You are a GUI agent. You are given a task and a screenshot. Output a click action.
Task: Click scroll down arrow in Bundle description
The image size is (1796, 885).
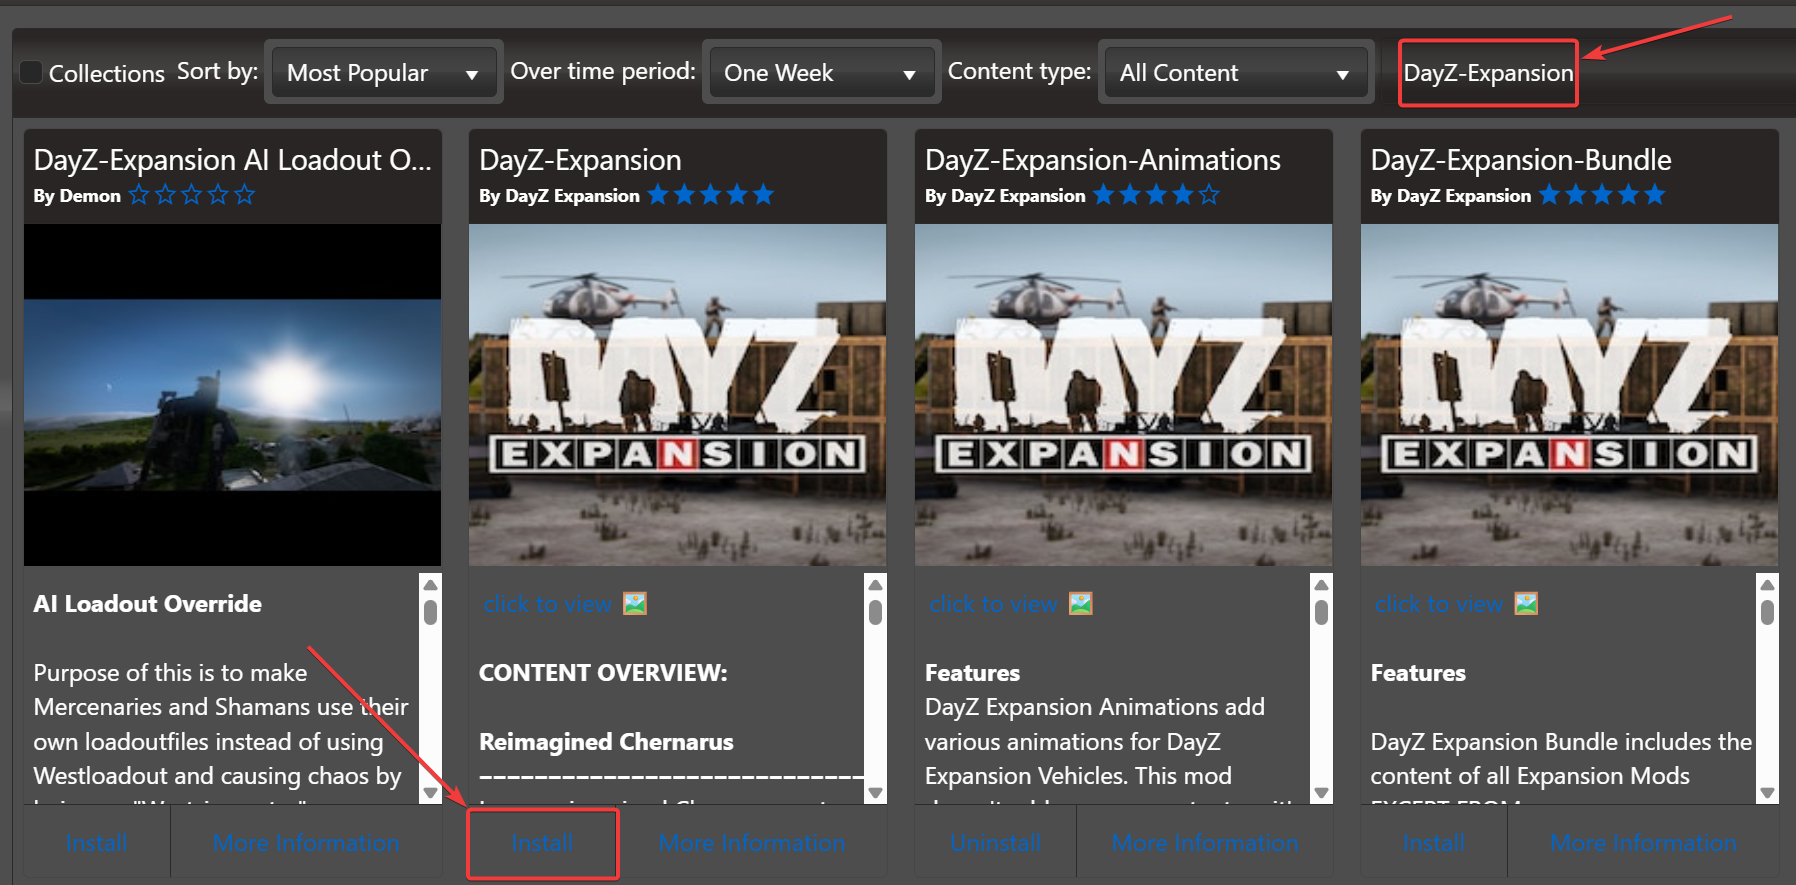point(1768,793)
